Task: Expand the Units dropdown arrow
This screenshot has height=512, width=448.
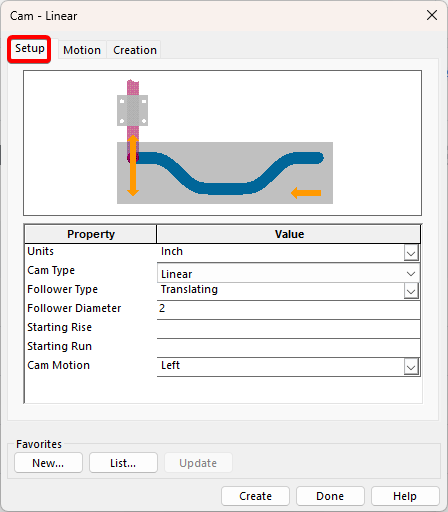Action: [x=411, y=253]
